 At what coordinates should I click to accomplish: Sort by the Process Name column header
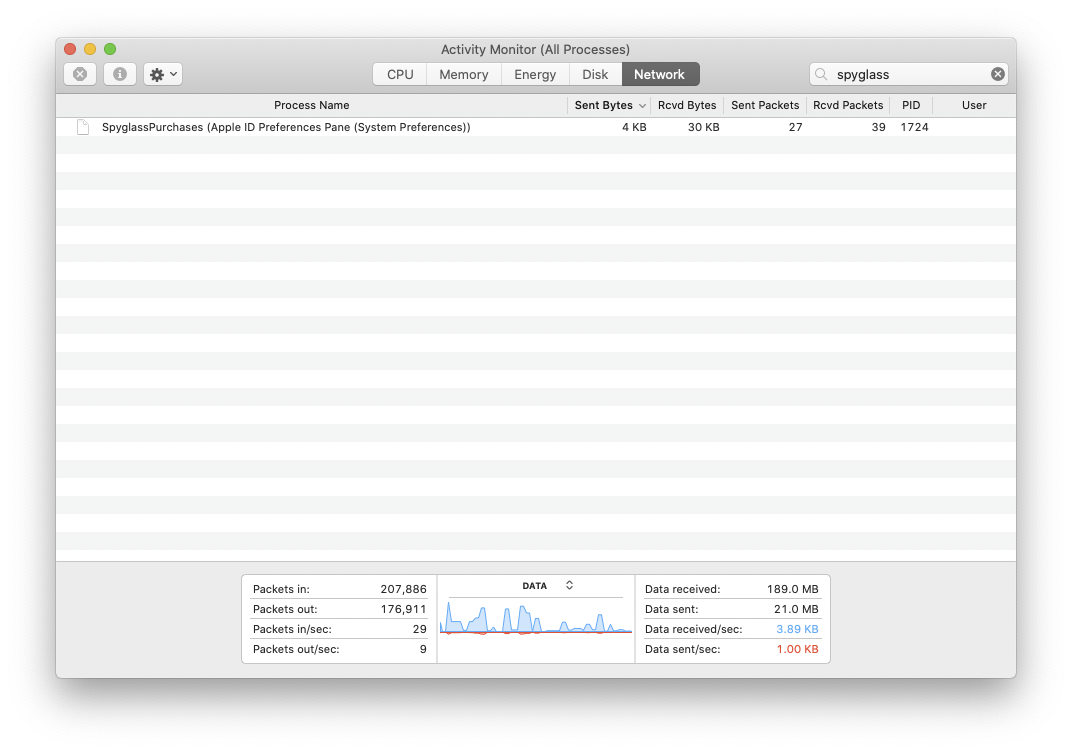[x=312, y=105]
